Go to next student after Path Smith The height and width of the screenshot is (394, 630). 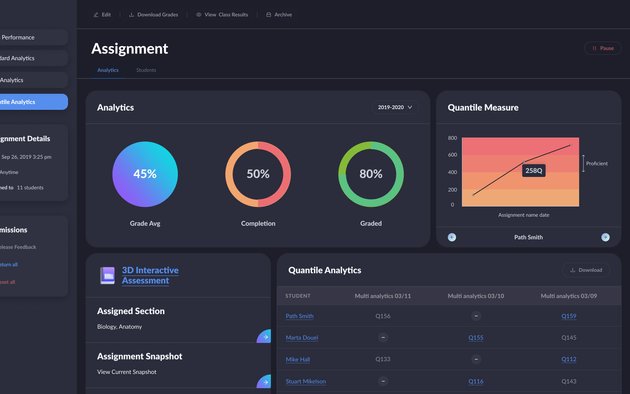coord(605,237)
